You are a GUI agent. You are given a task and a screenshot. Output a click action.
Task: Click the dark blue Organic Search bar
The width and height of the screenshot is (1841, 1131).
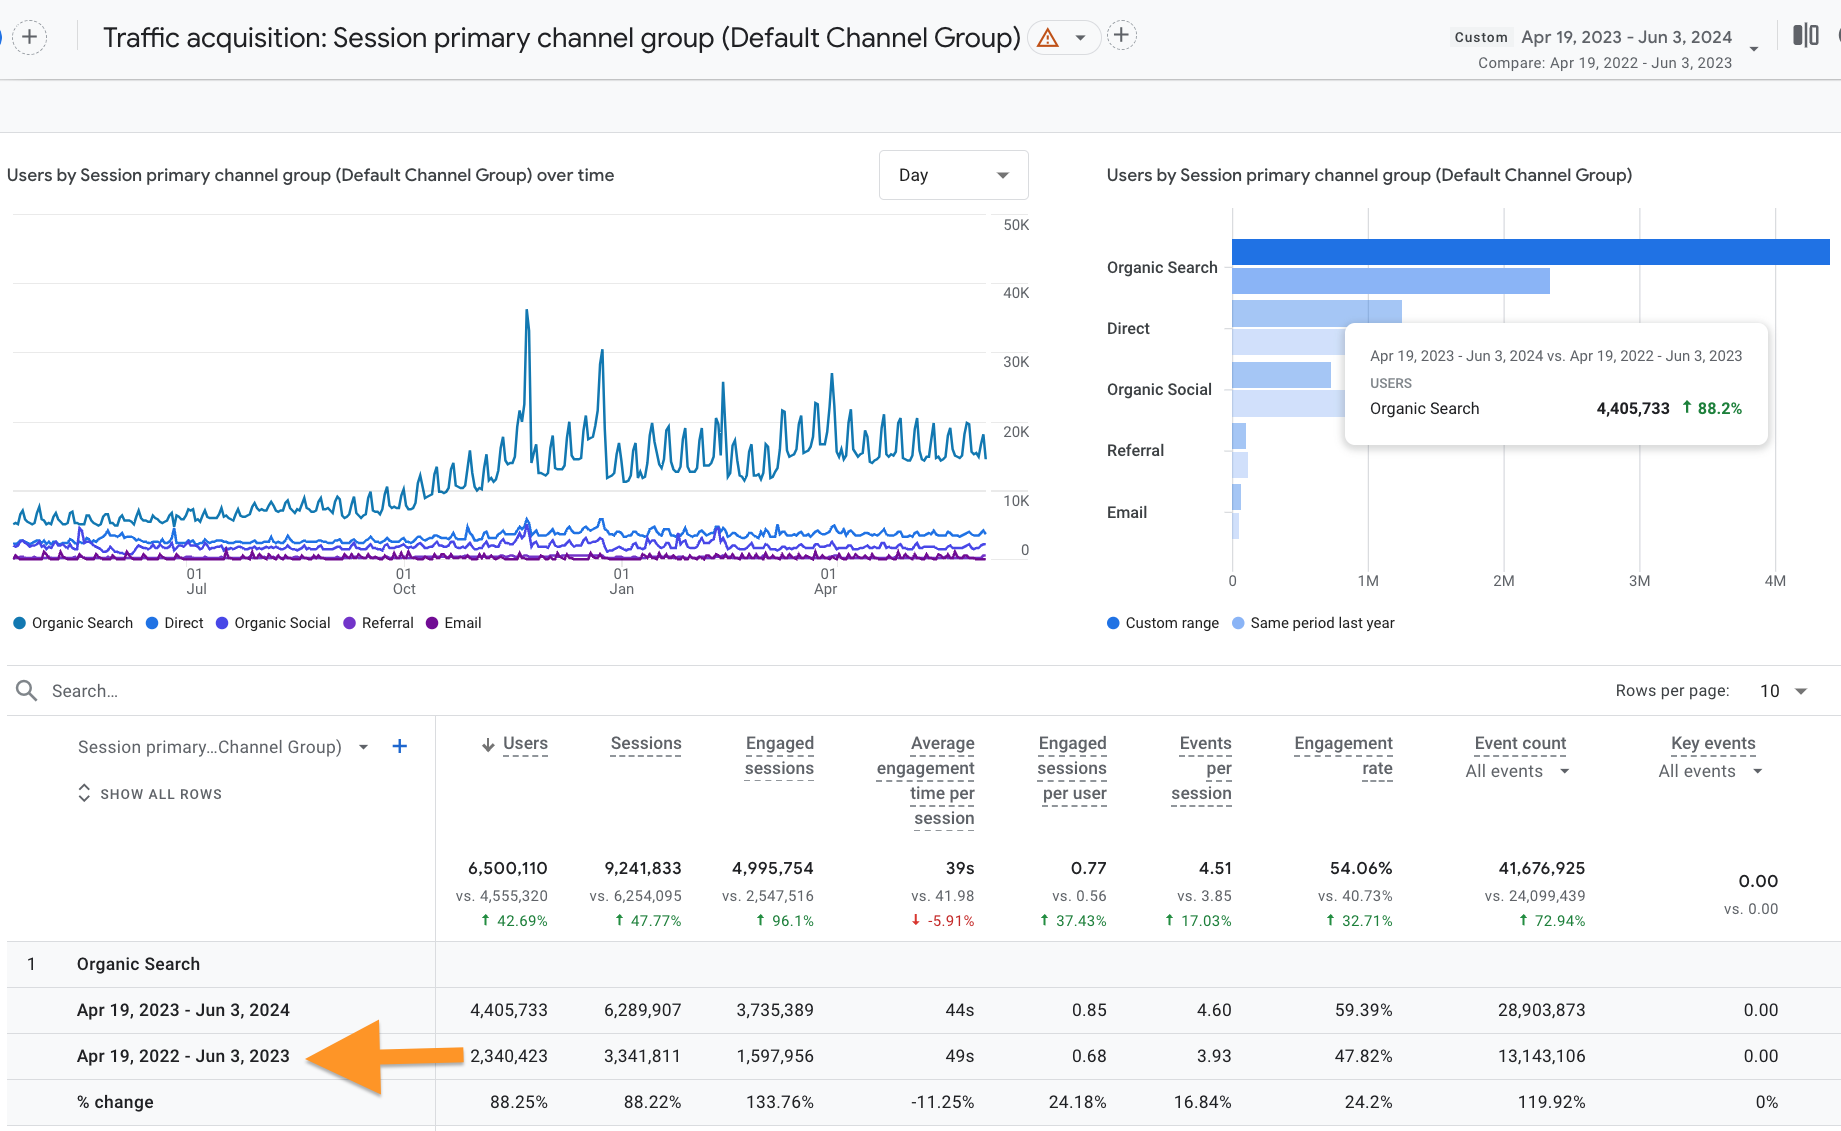pyautogui.click(x=1530, y=252)
